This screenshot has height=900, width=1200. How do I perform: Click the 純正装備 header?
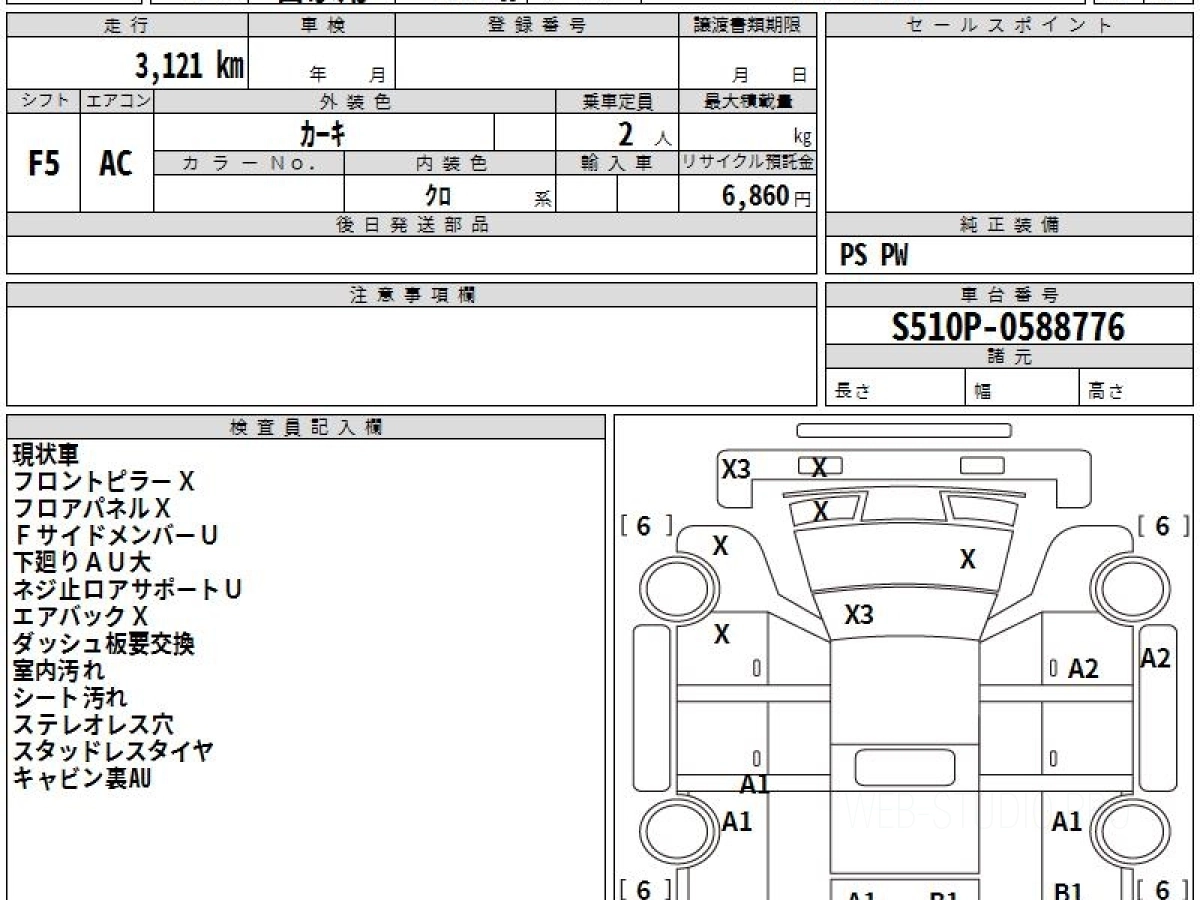(x=1009, y=225)
